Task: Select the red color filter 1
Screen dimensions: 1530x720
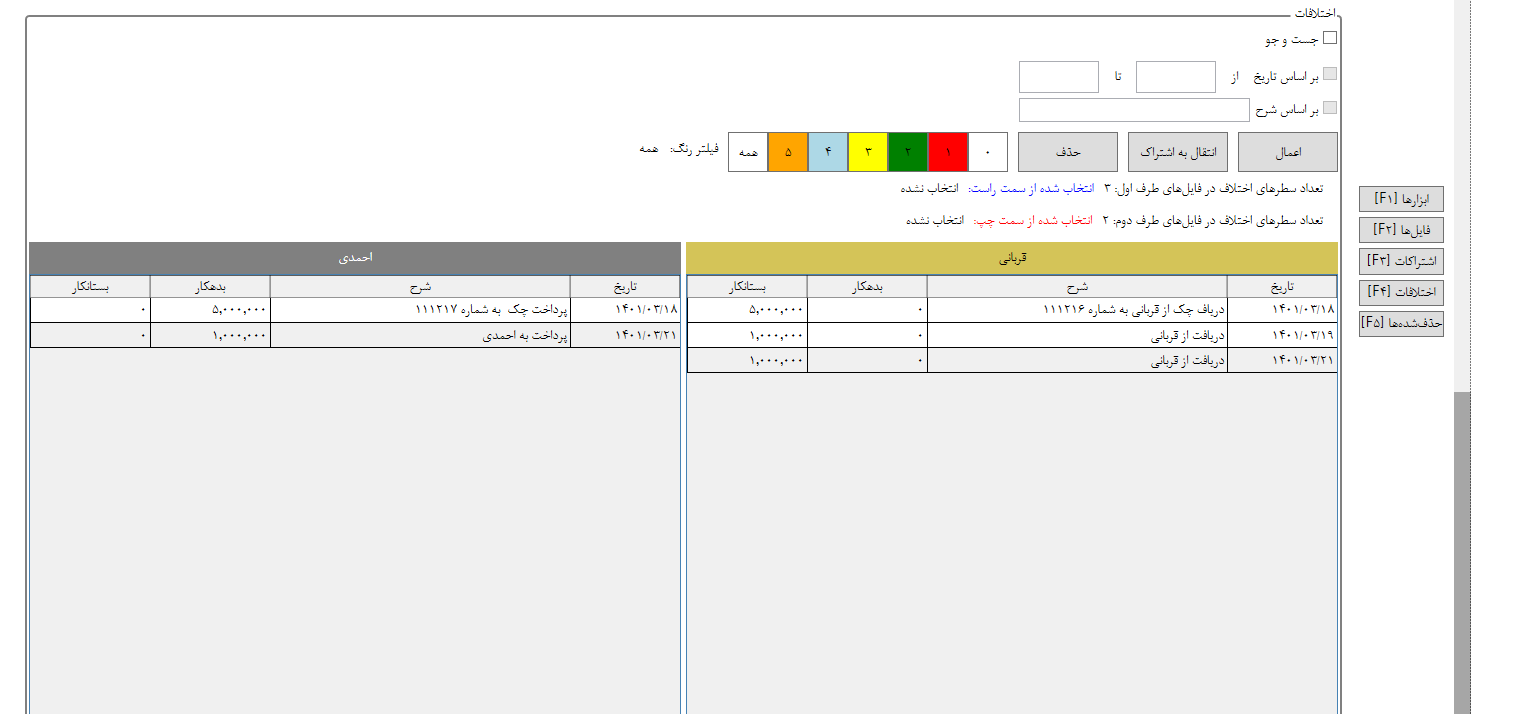Action: click(948, 152)
